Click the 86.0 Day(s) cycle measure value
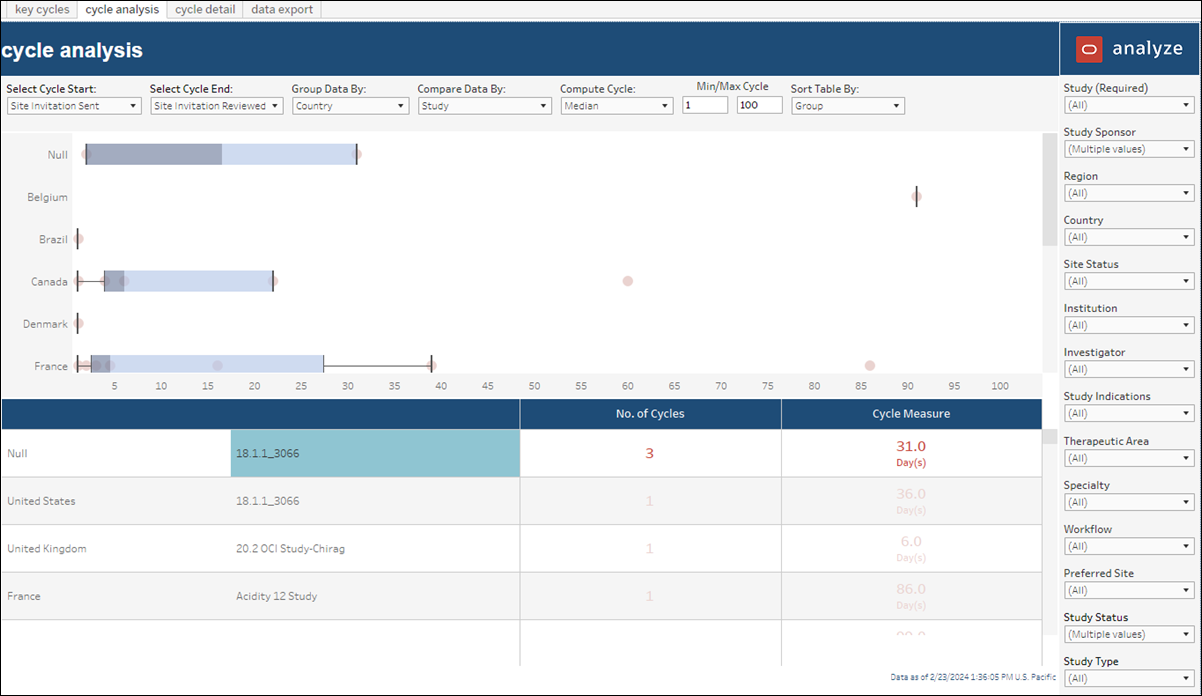 coord(910,595)
